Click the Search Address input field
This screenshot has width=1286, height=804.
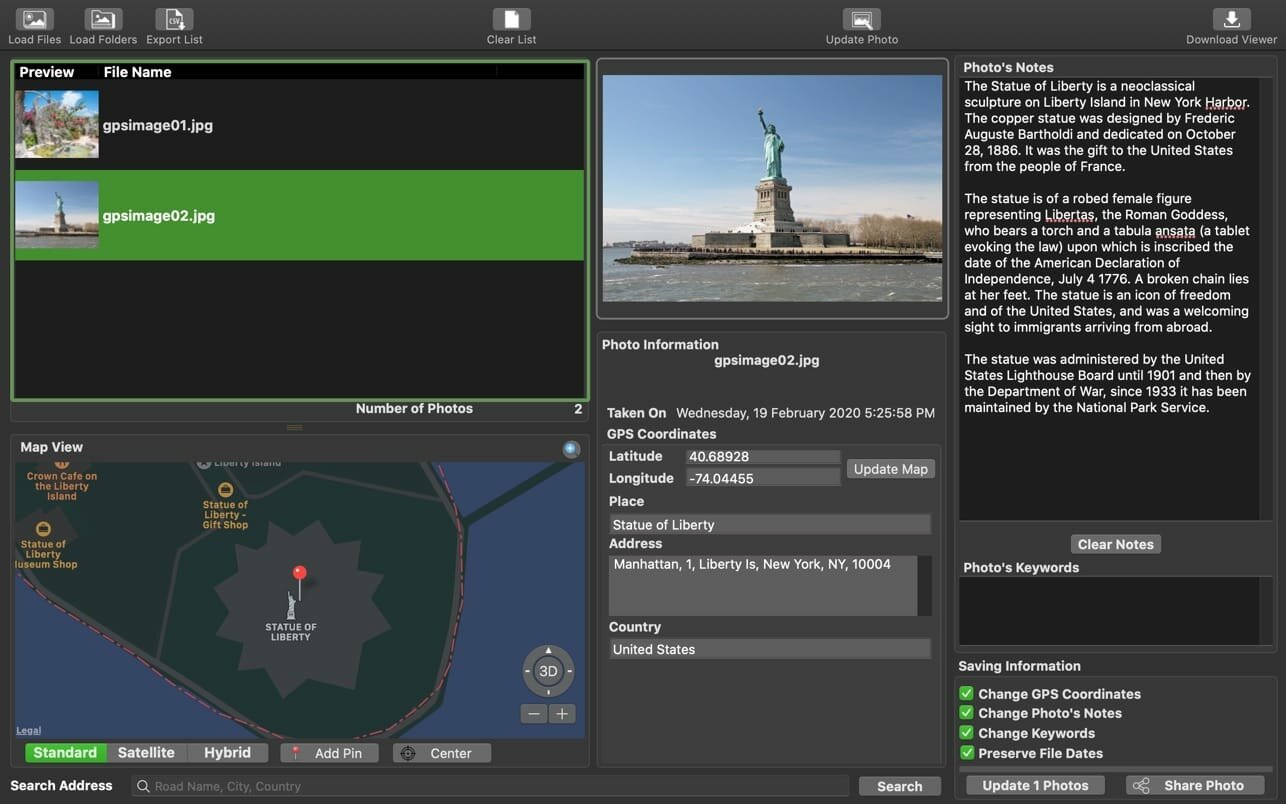pos(490,786)
